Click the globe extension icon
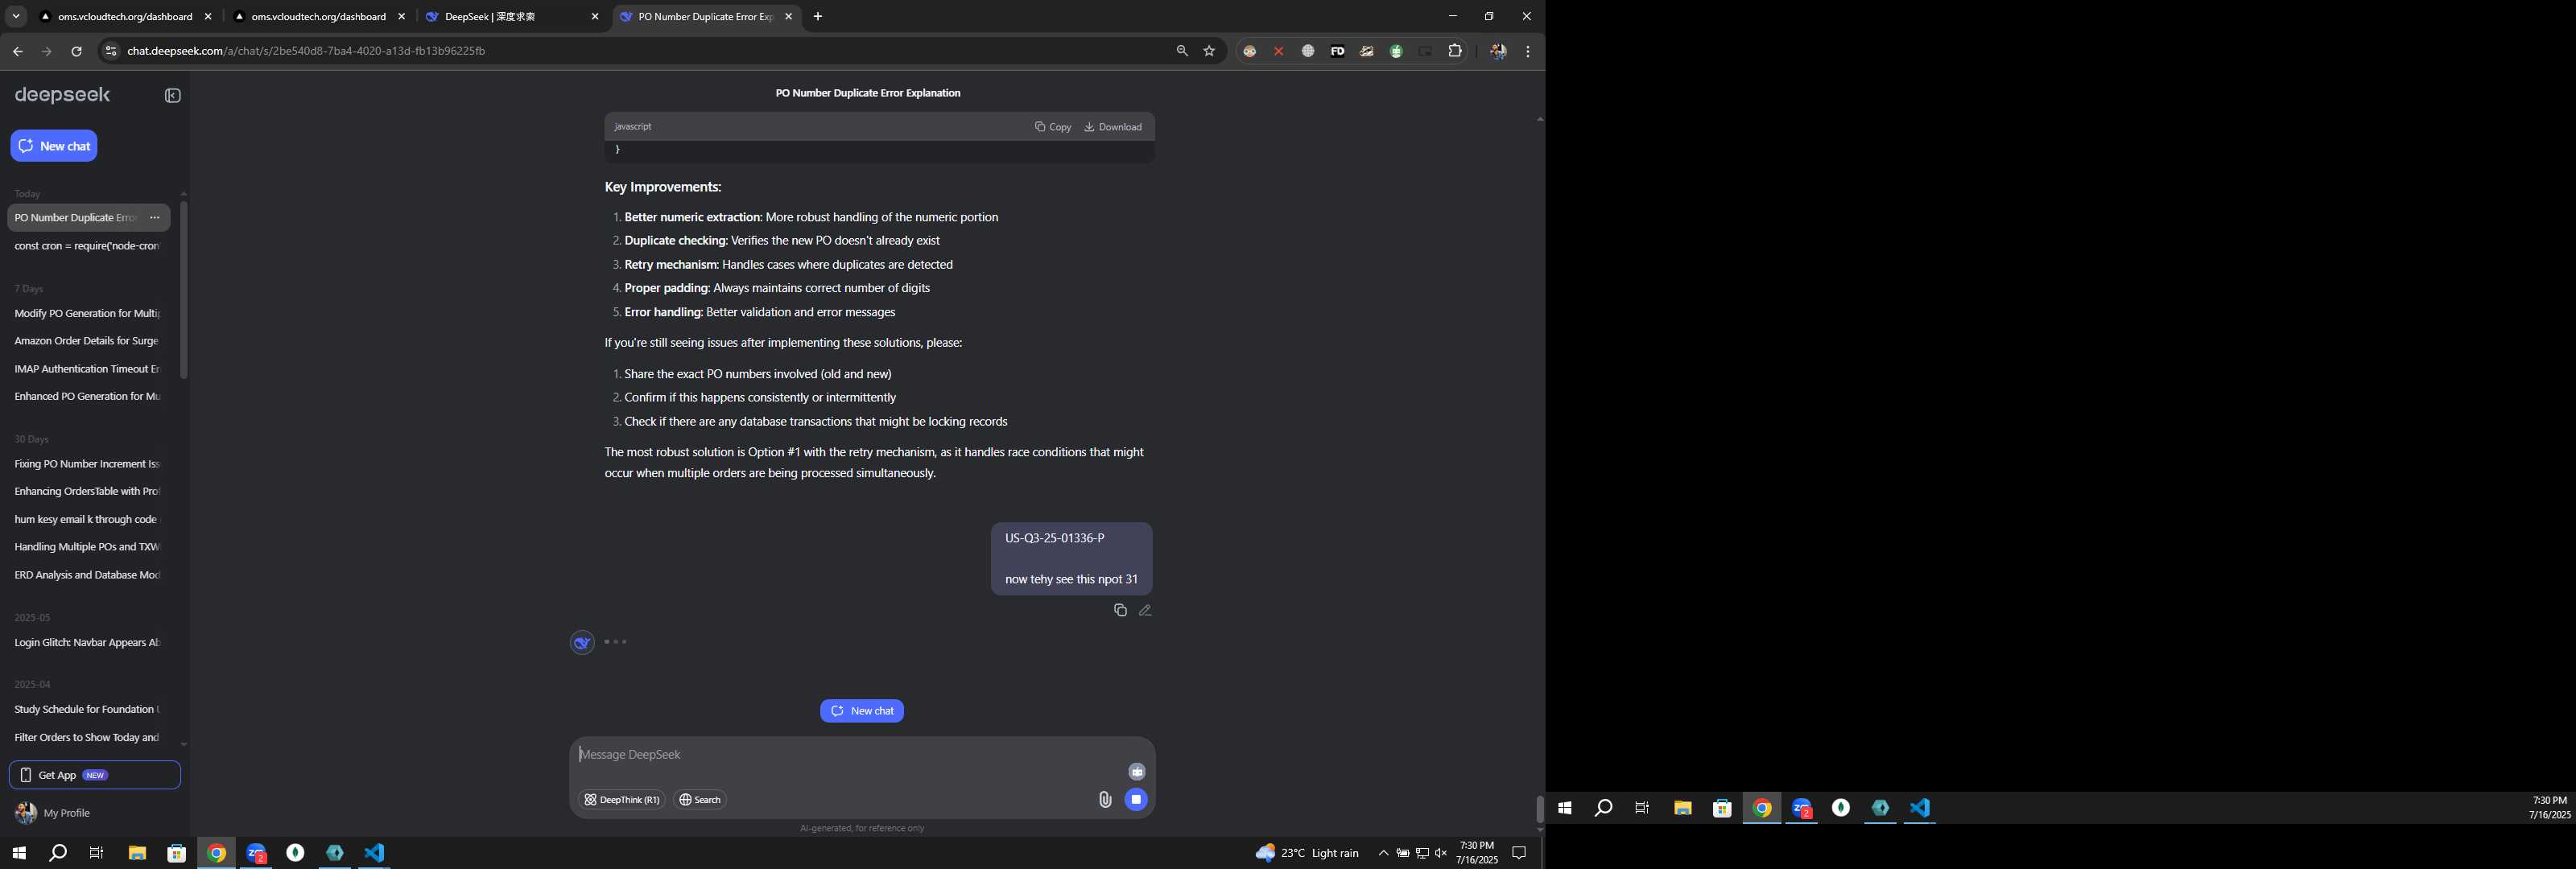 (x=1308, y=51)
